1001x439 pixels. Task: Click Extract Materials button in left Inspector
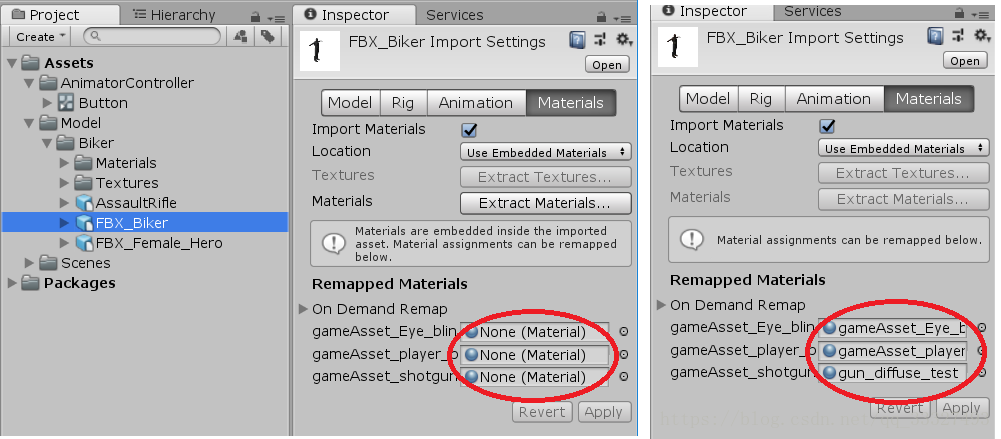pyautogui.click(x=546, y=203)
